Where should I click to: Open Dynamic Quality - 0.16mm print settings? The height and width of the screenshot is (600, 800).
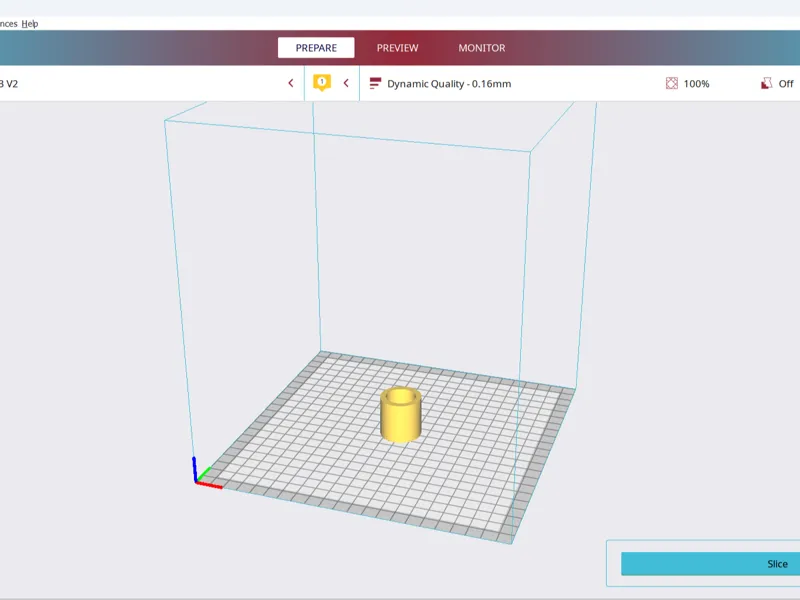pyautogui.click(x=449, y=84)
